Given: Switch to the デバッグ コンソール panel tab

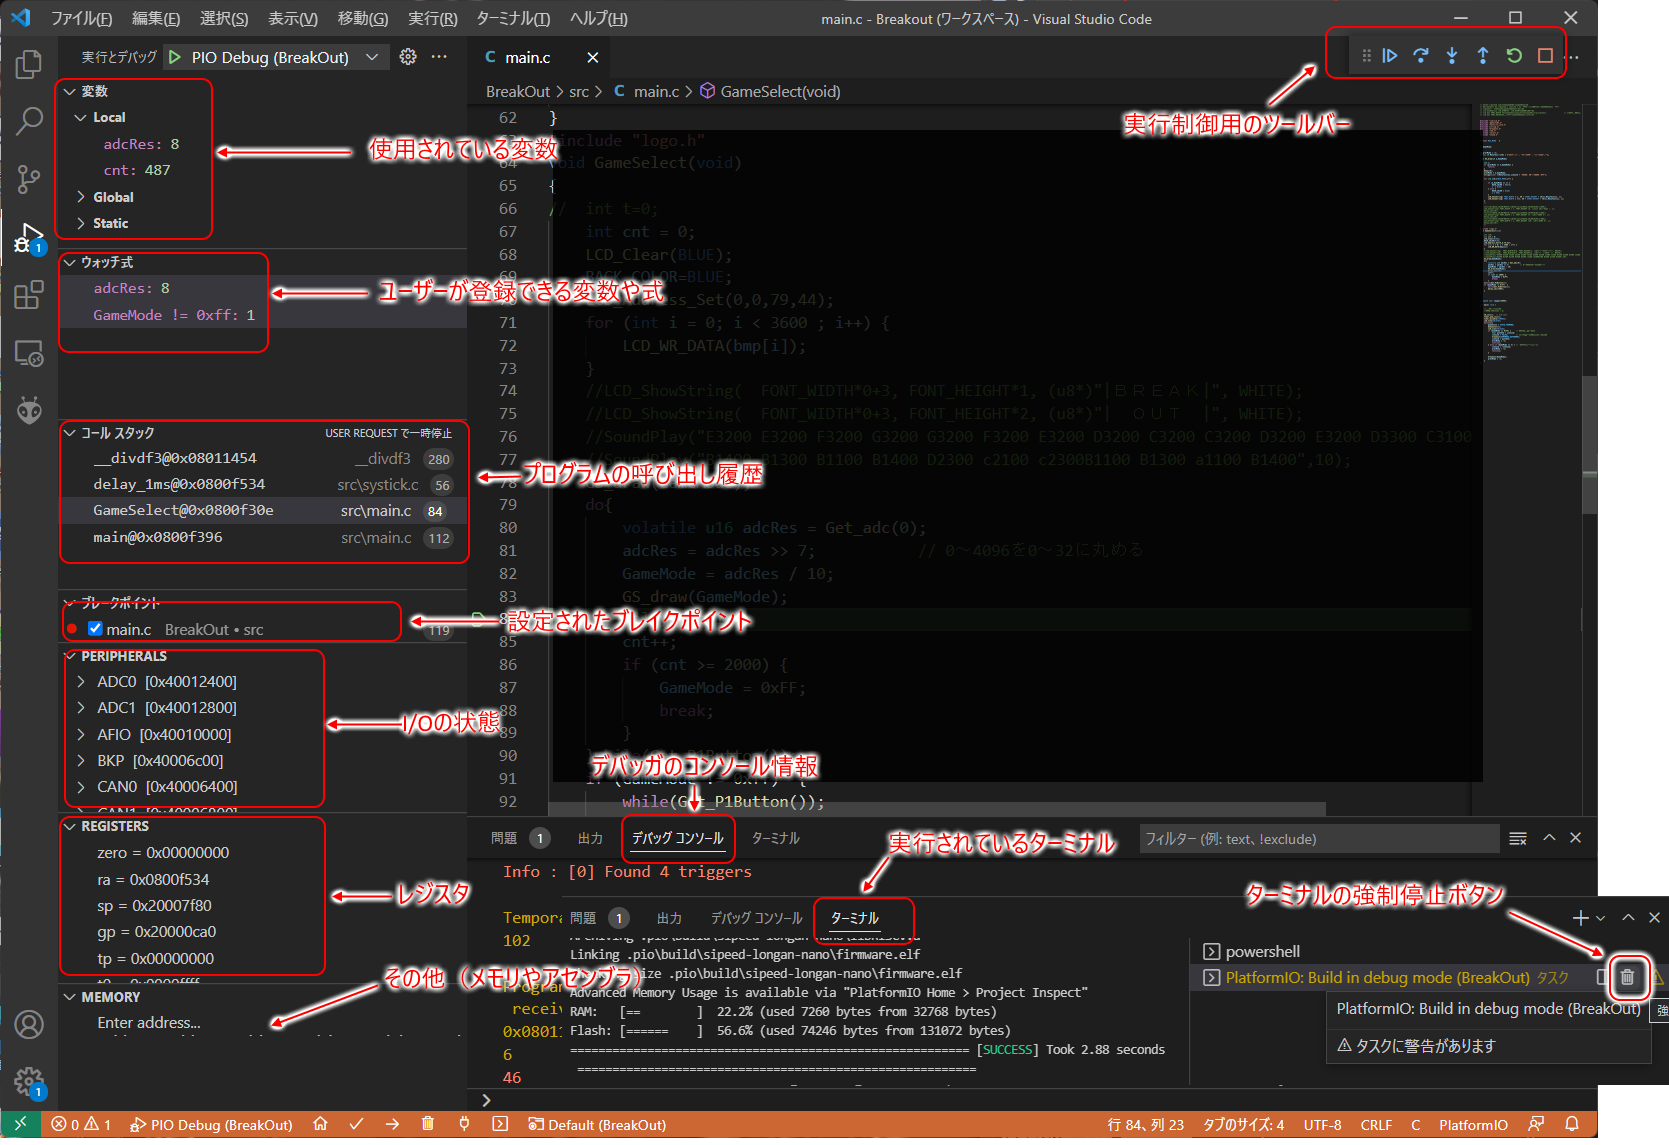Looking at the screenshot, I should [x=677, y=838].
